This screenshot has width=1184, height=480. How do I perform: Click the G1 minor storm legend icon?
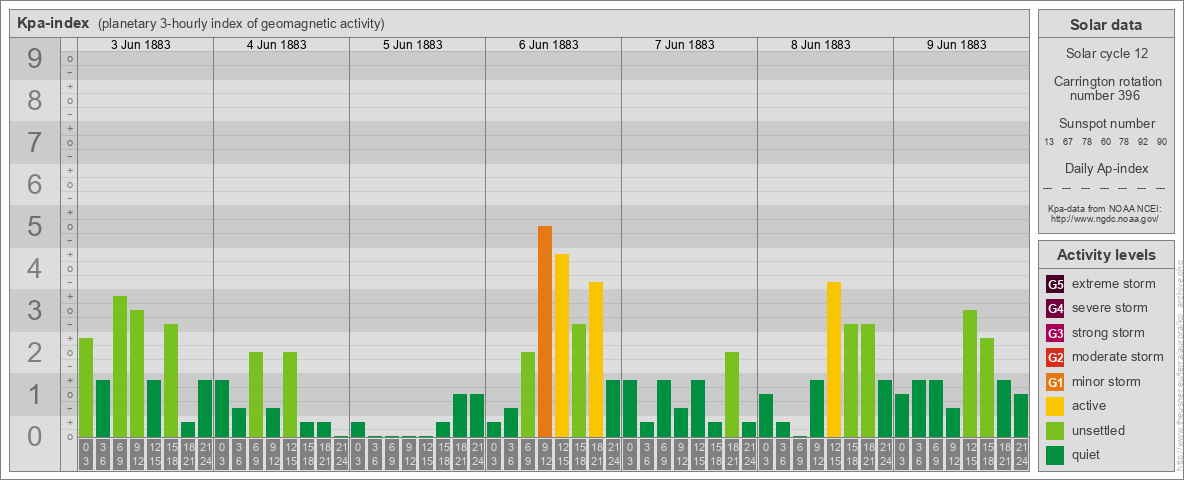[x=1055, y=382]
